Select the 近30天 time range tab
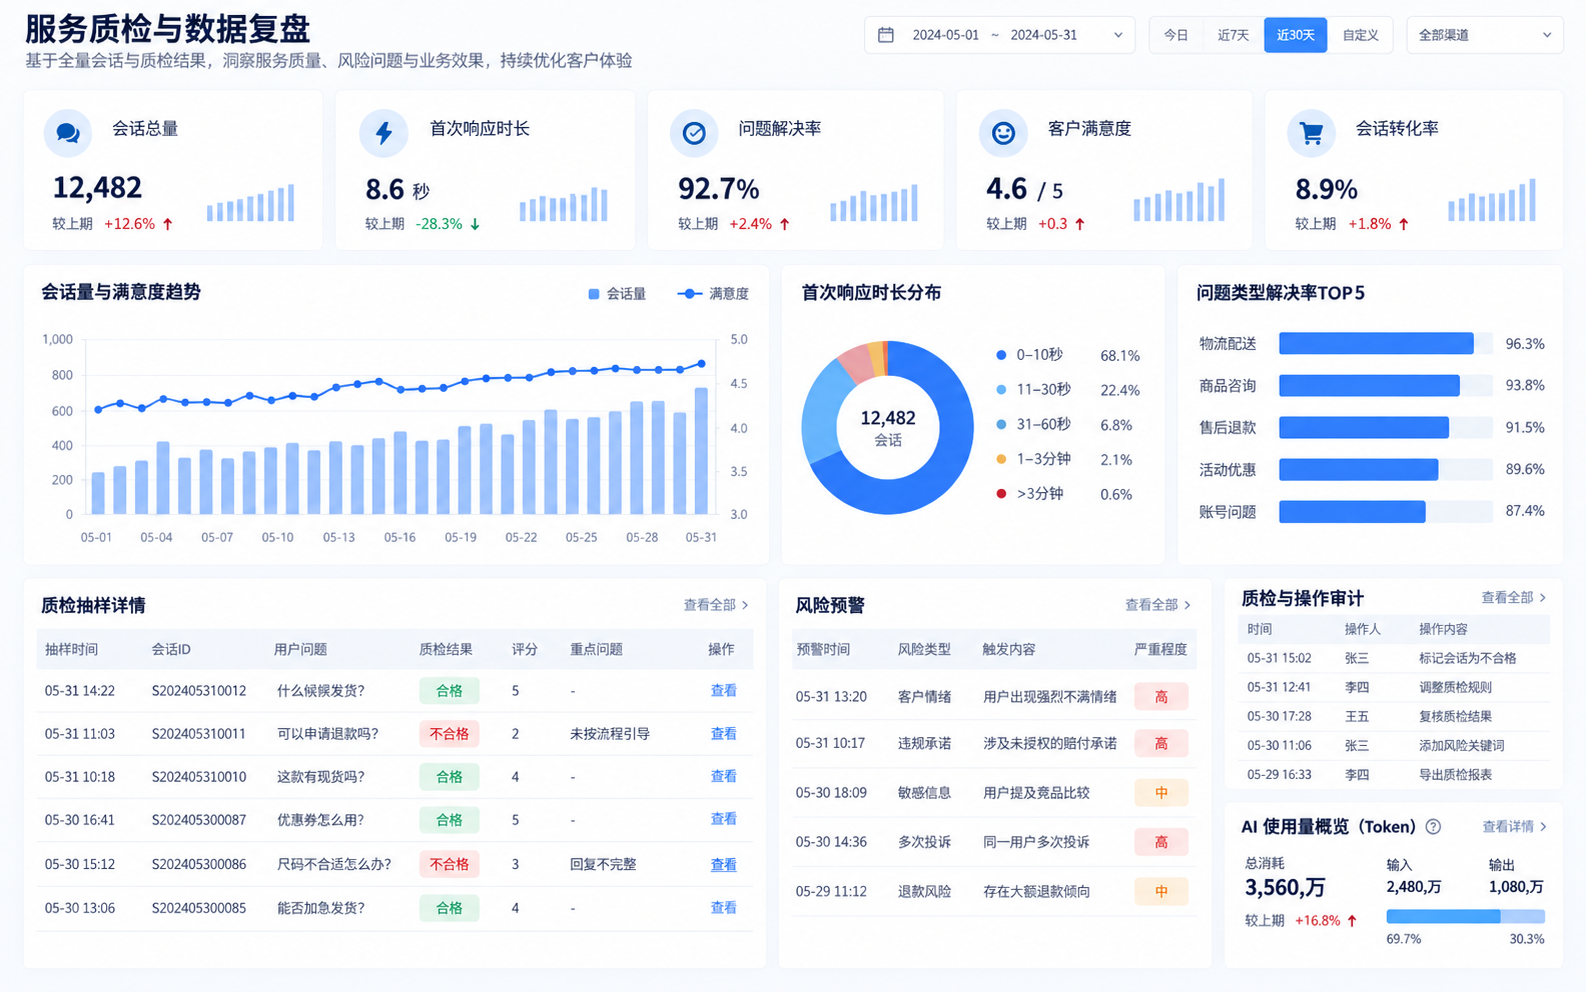This screenshot has width=1586, height=992. (x=1295, y=35)
